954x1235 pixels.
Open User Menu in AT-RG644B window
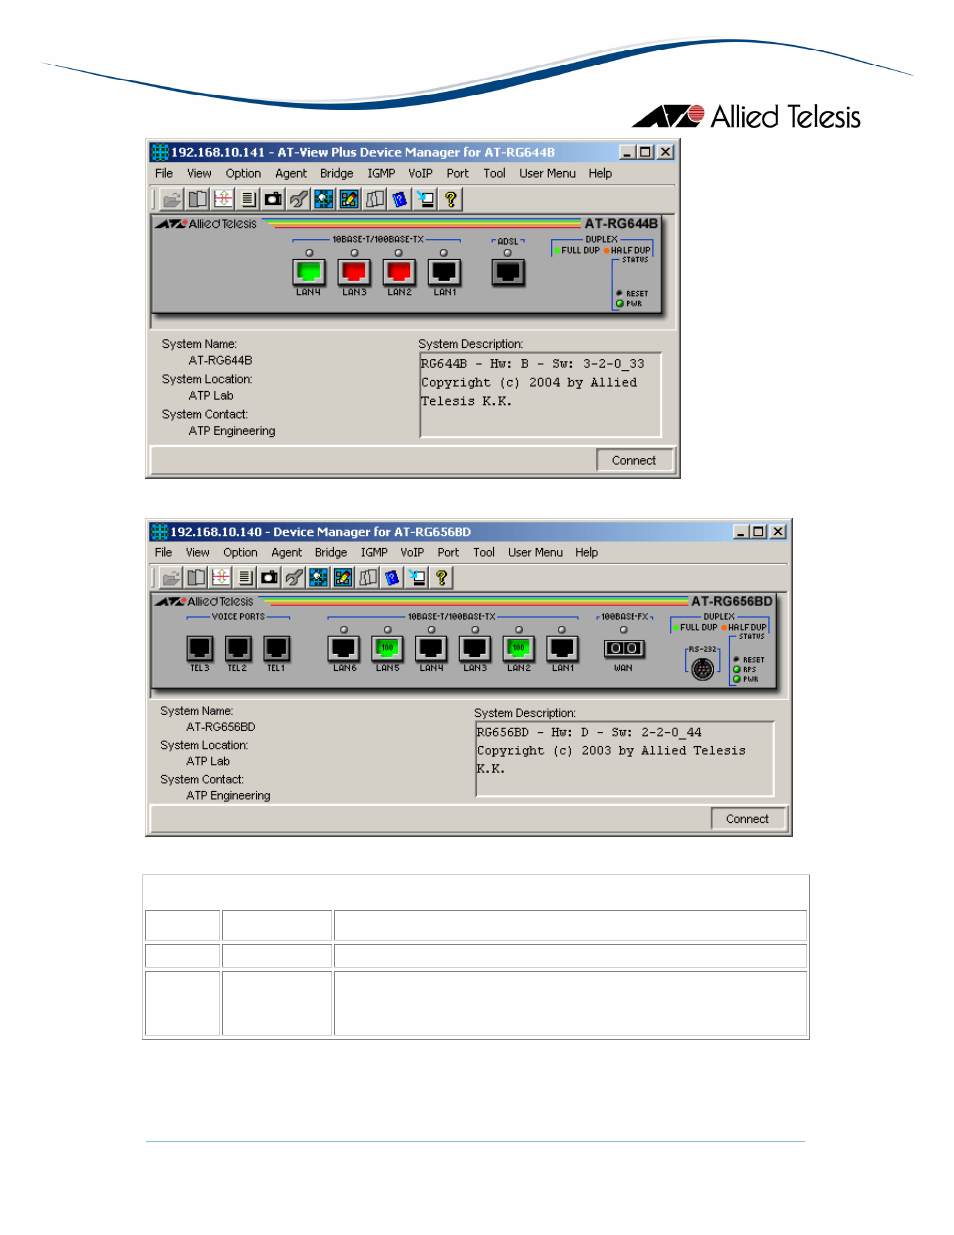(x=547, y=173)
